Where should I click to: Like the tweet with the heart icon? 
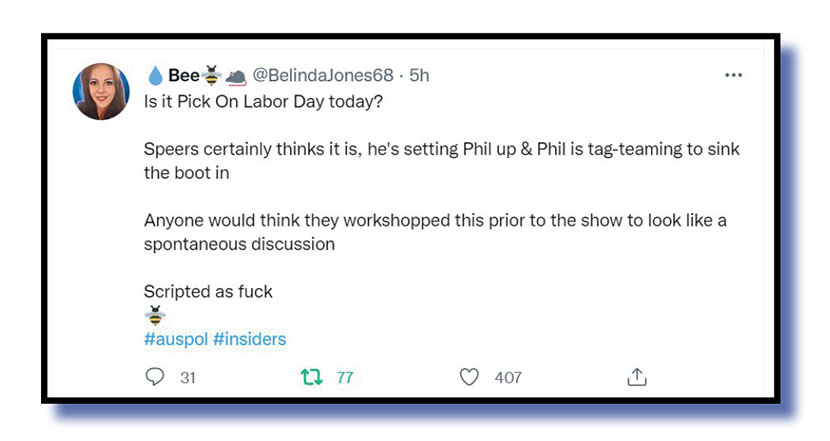pyautogui.click(x=469, y=377)
